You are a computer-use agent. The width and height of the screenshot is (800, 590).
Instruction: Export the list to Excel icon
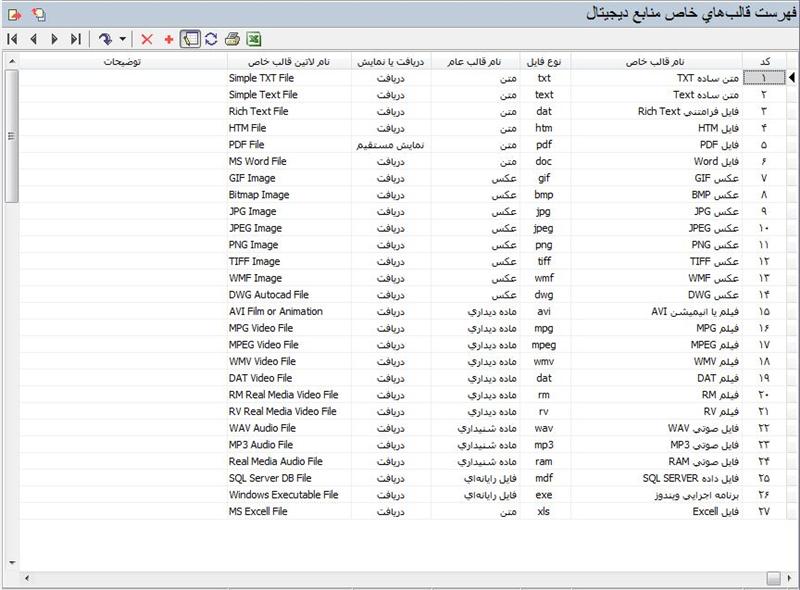point(254,39)
